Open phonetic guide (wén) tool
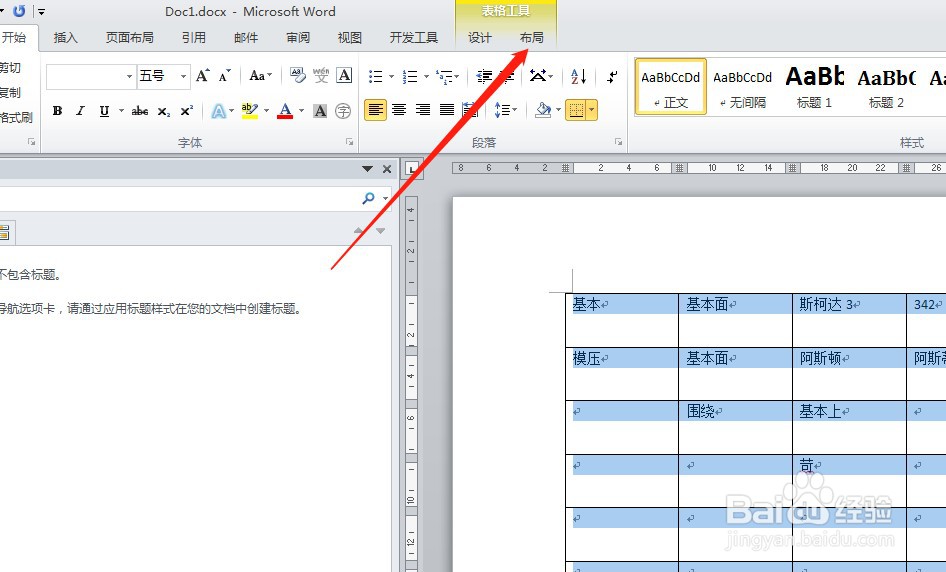 coord(321,75)
